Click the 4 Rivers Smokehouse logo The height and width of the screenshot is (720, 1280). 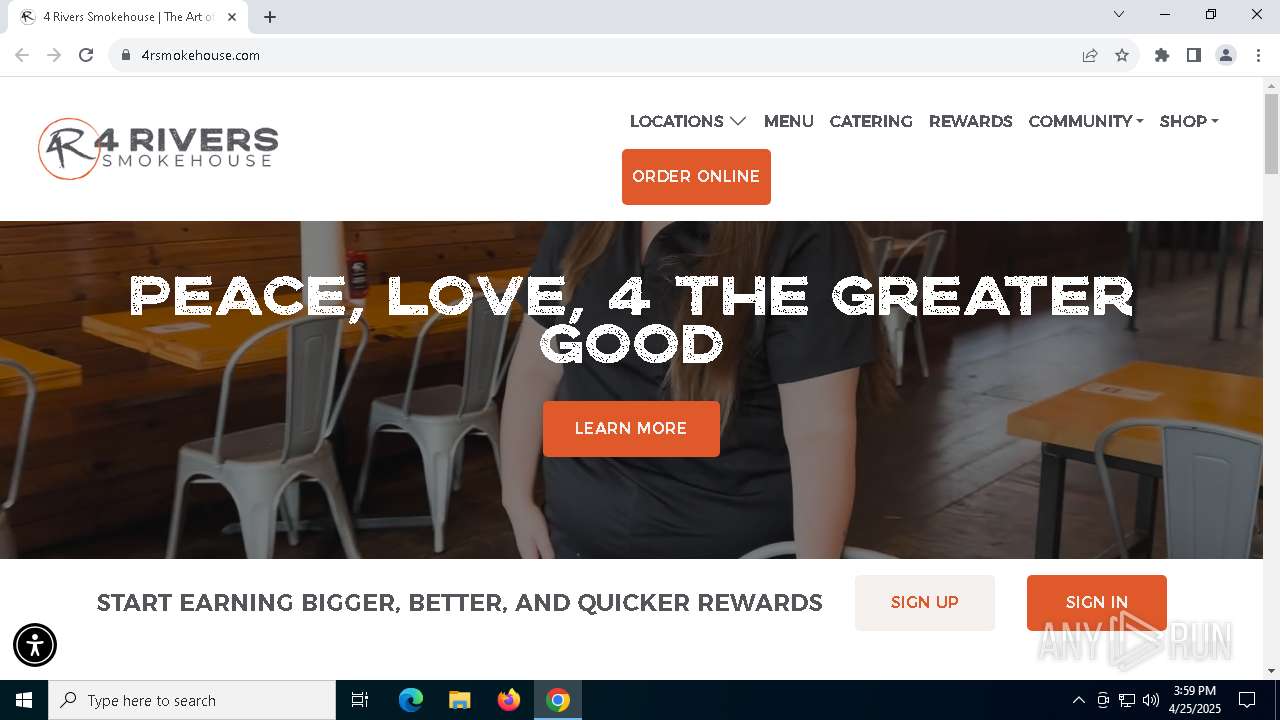tap(158, 149)
